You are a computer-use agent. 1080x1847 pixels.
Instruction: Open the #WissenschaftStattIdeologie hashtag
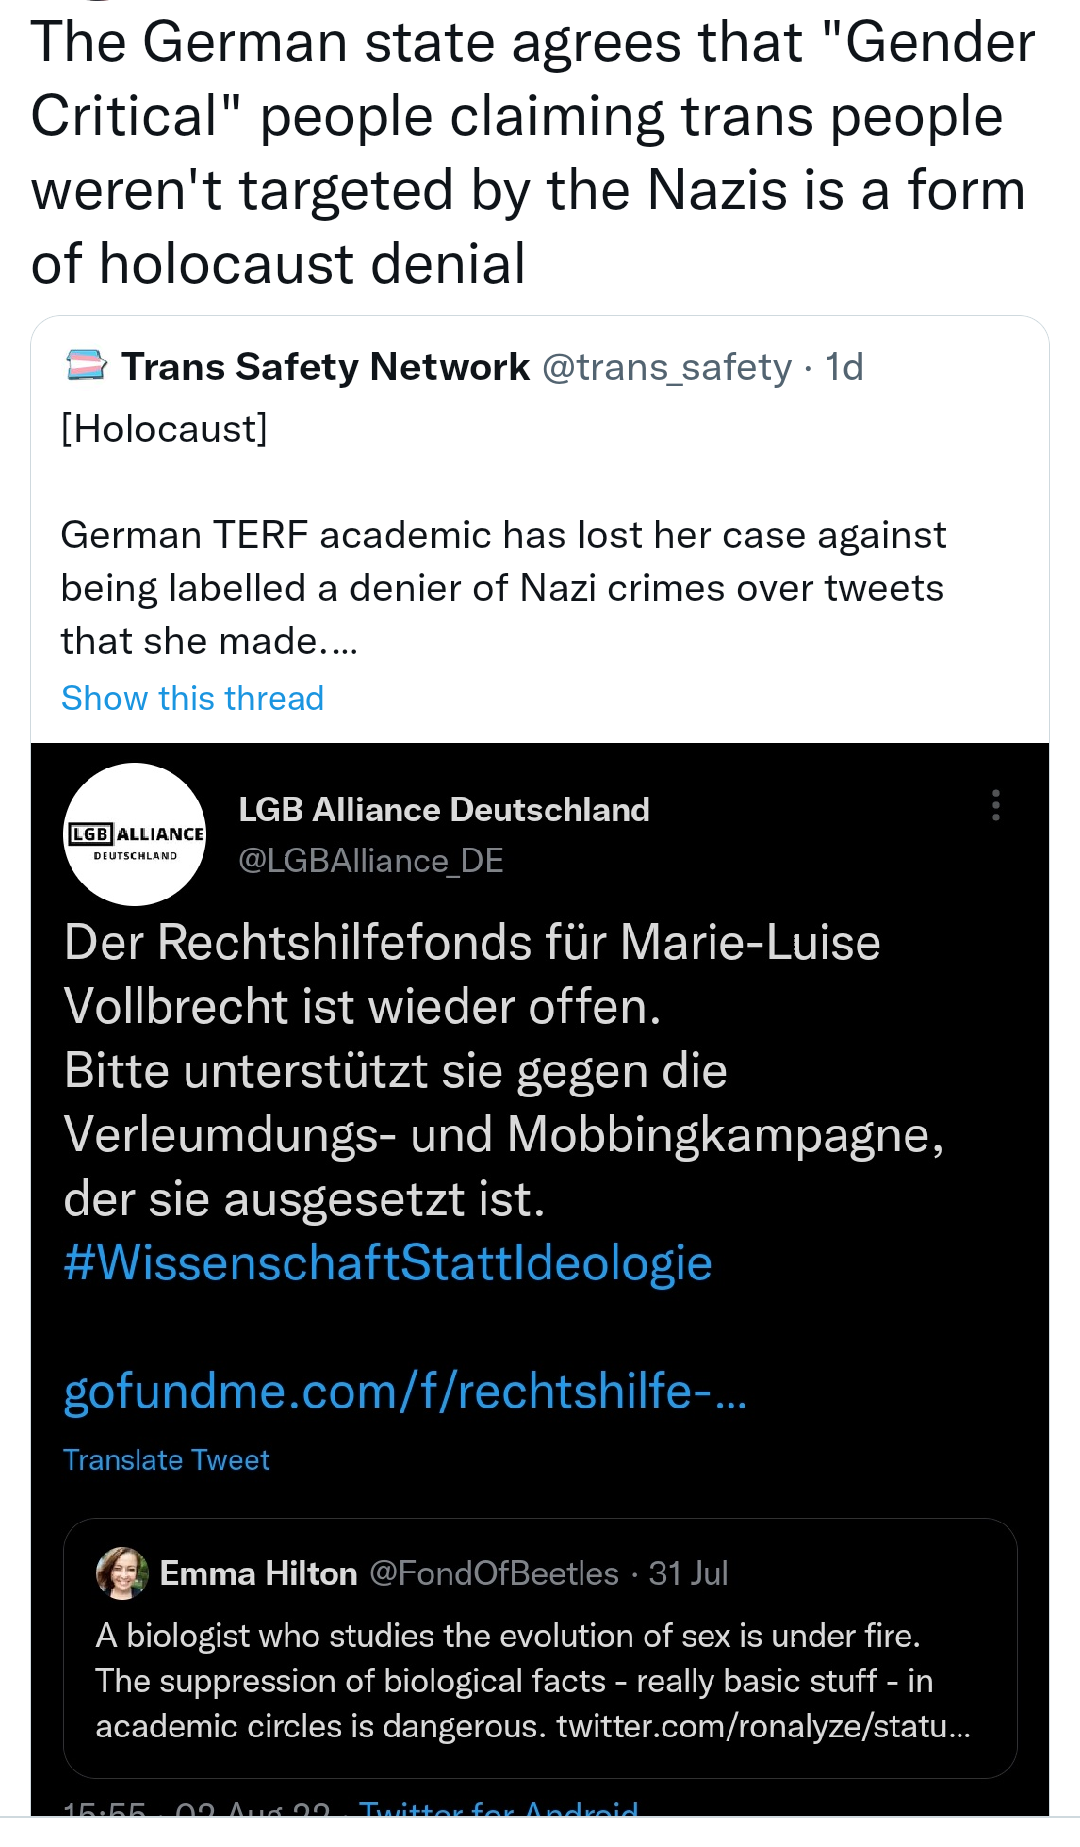coord(388,1263)
